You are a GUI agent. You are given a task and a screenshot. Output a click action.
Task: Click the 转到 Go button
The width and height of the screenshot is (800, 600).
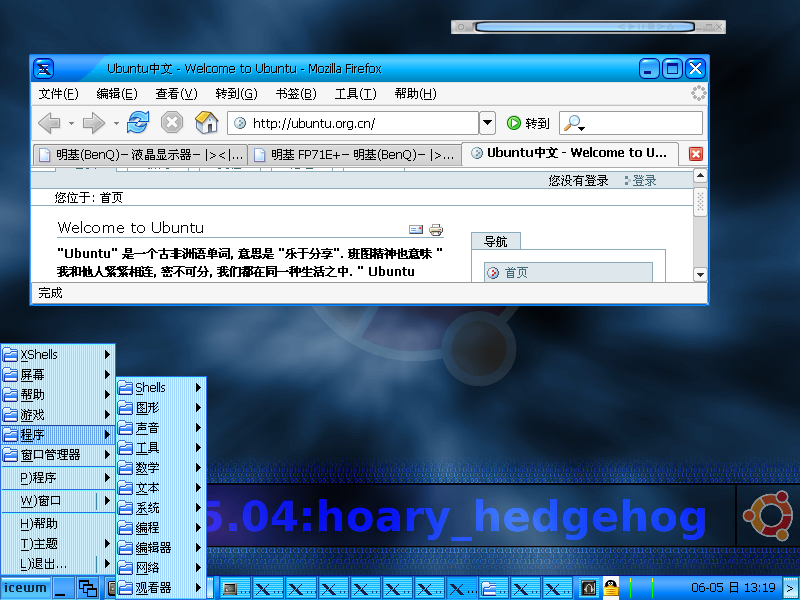tap(528, 123)
